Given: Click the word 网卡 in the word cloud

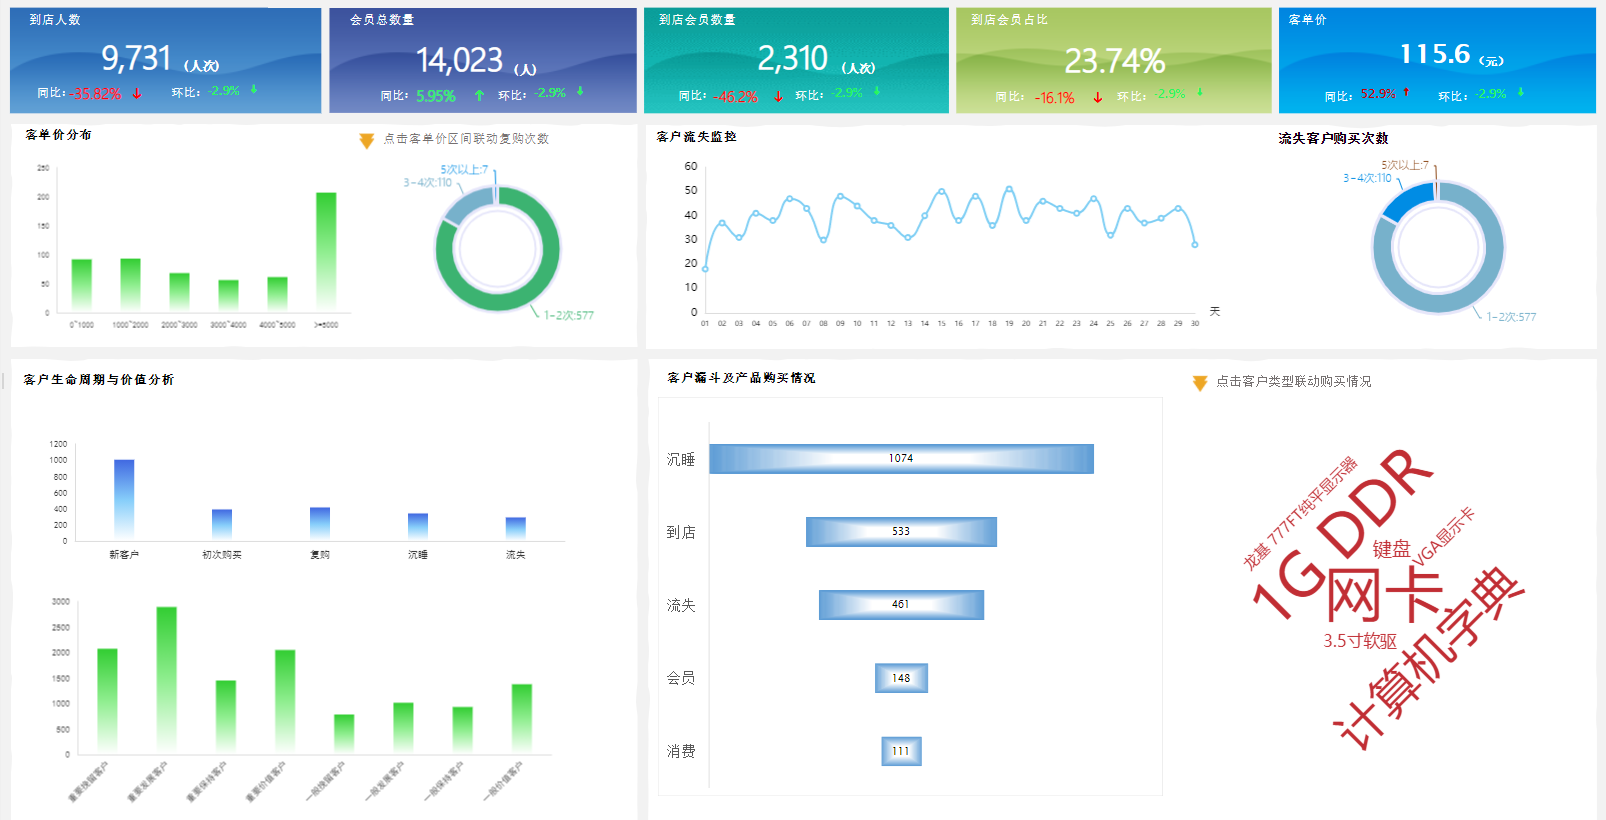Looking at the screenshot, I should click(1385, 594).
